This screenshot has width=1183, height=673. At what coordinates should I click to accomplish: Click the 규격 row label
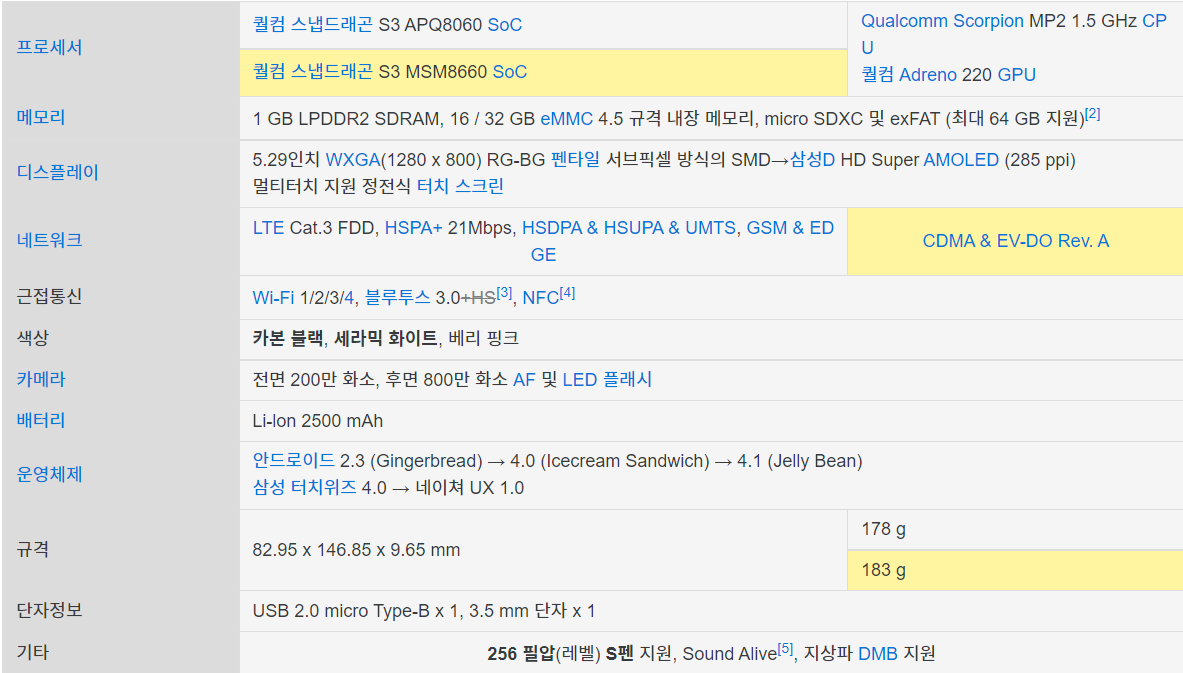point(33,549)
